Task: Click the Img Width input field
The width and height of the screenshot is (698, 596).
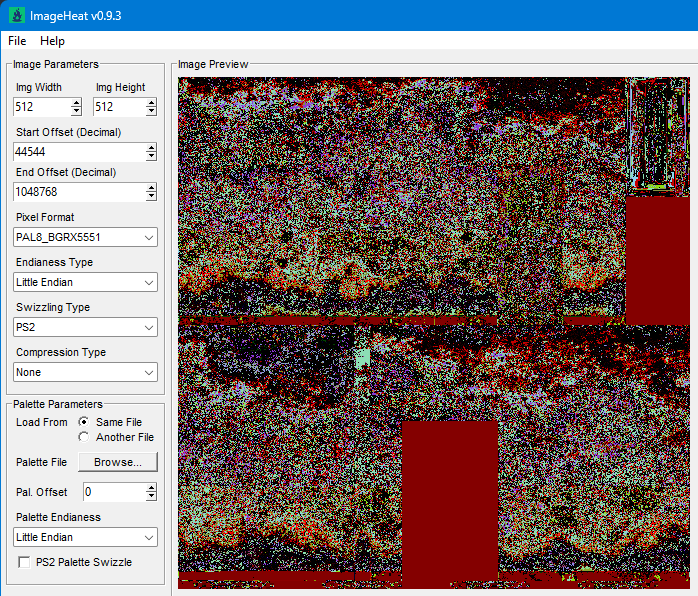Action: pyautogui.click(x=42, y=107)
